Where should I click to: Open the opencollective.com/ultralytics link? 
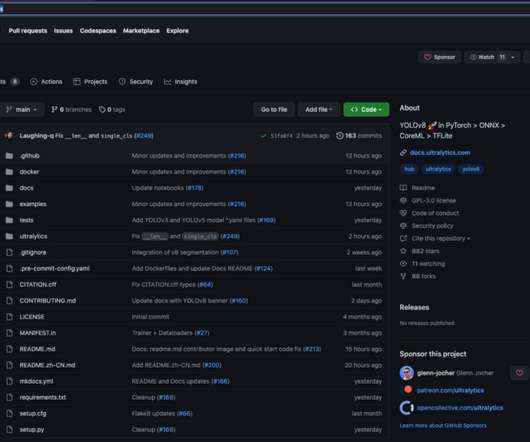point(460,408)
